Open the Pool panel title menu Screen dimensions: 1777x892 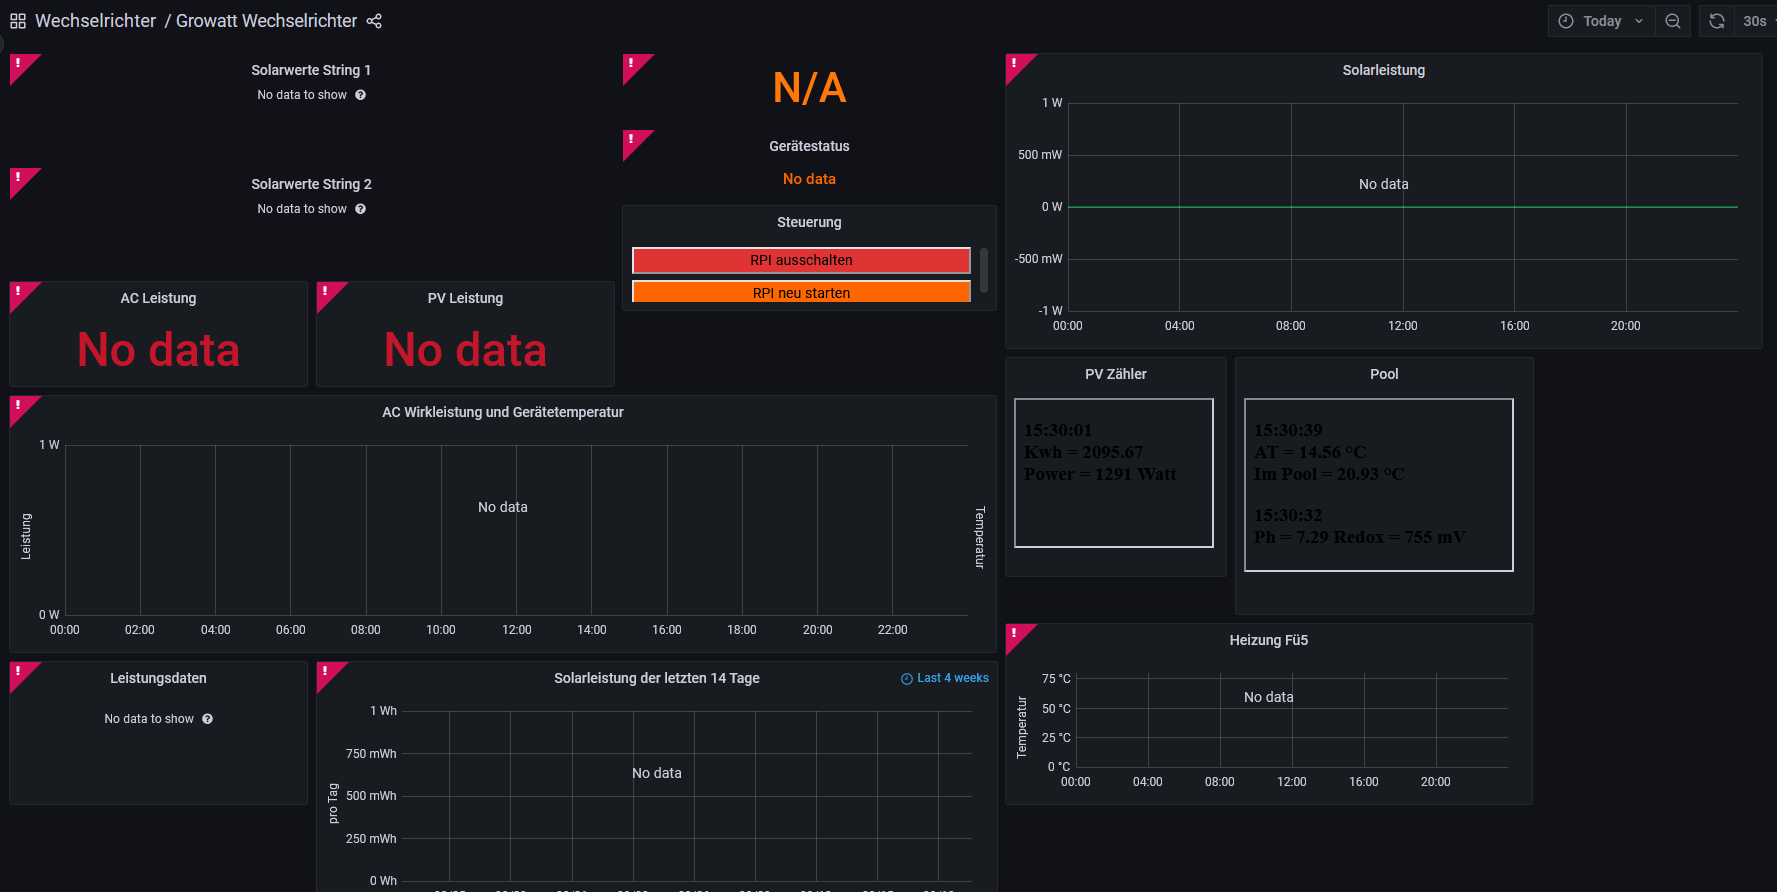(1383, 374)
